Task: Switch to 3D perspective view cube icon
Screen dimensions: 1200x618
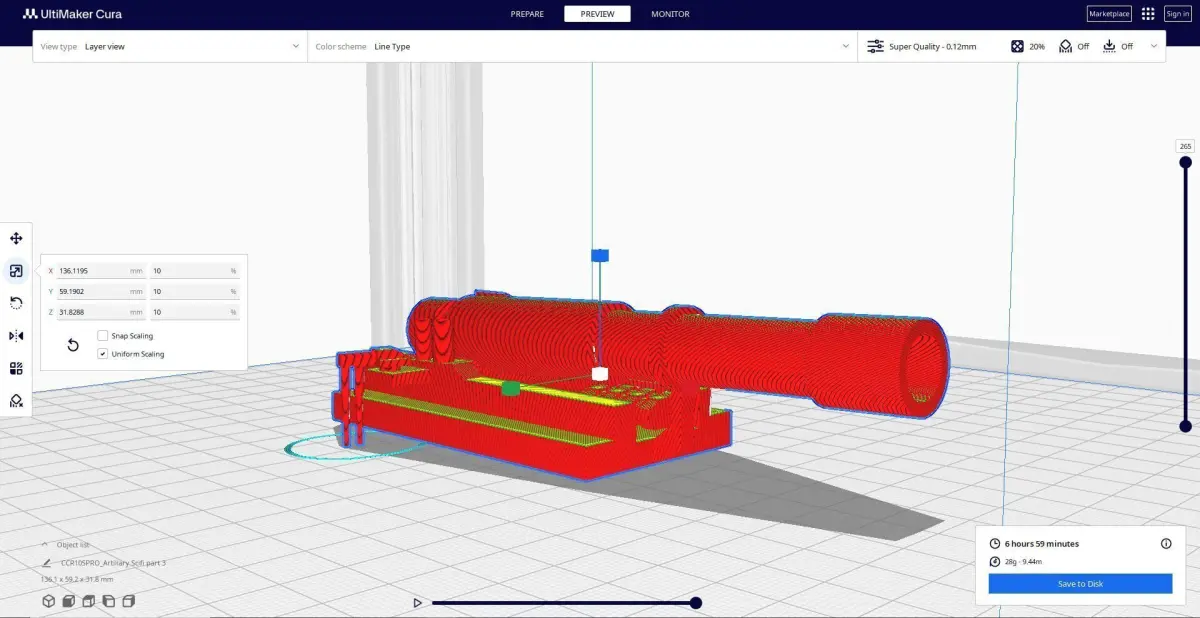Action: (48, 601)
